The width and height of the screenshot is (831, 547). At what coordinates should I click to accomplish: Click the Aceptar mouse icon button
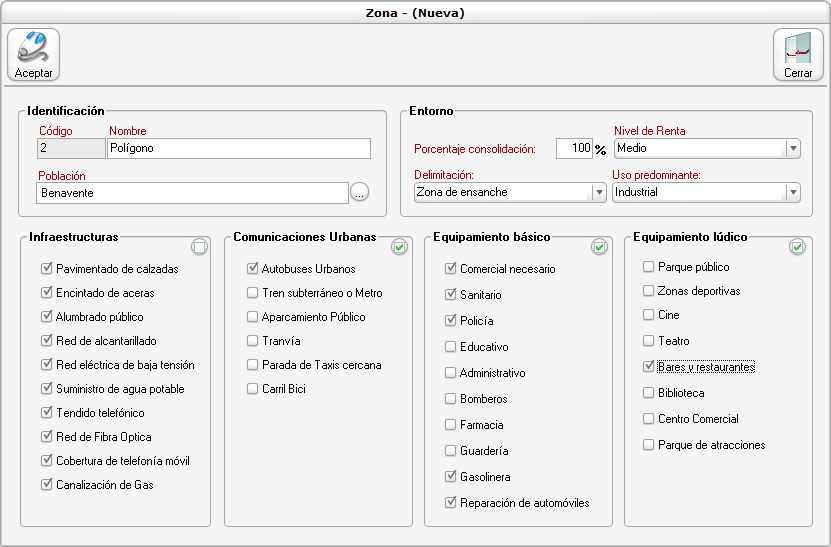tap(34, 54)
